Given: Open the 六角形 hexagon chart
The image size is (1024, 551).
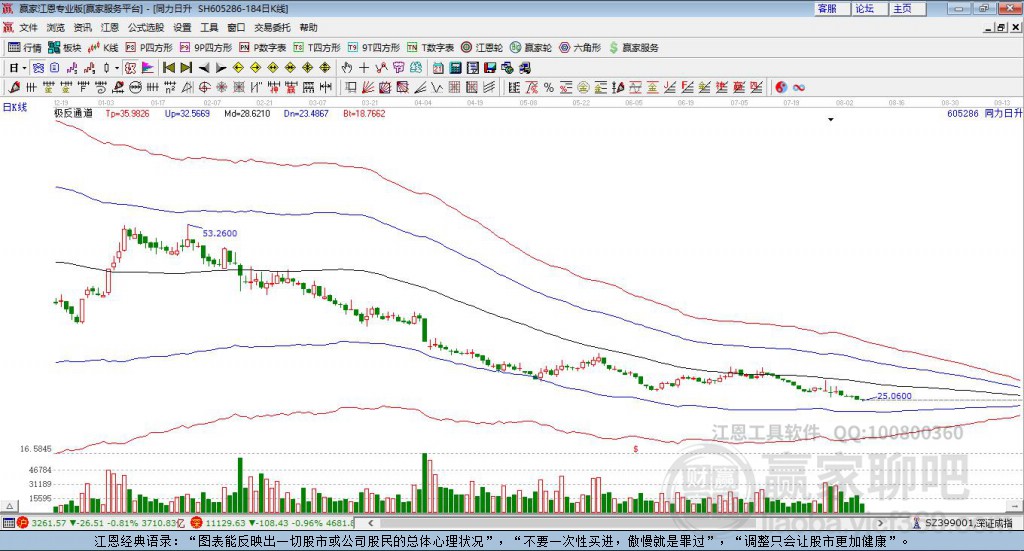Looking at the screenshot, I should (x=580, y=48).
